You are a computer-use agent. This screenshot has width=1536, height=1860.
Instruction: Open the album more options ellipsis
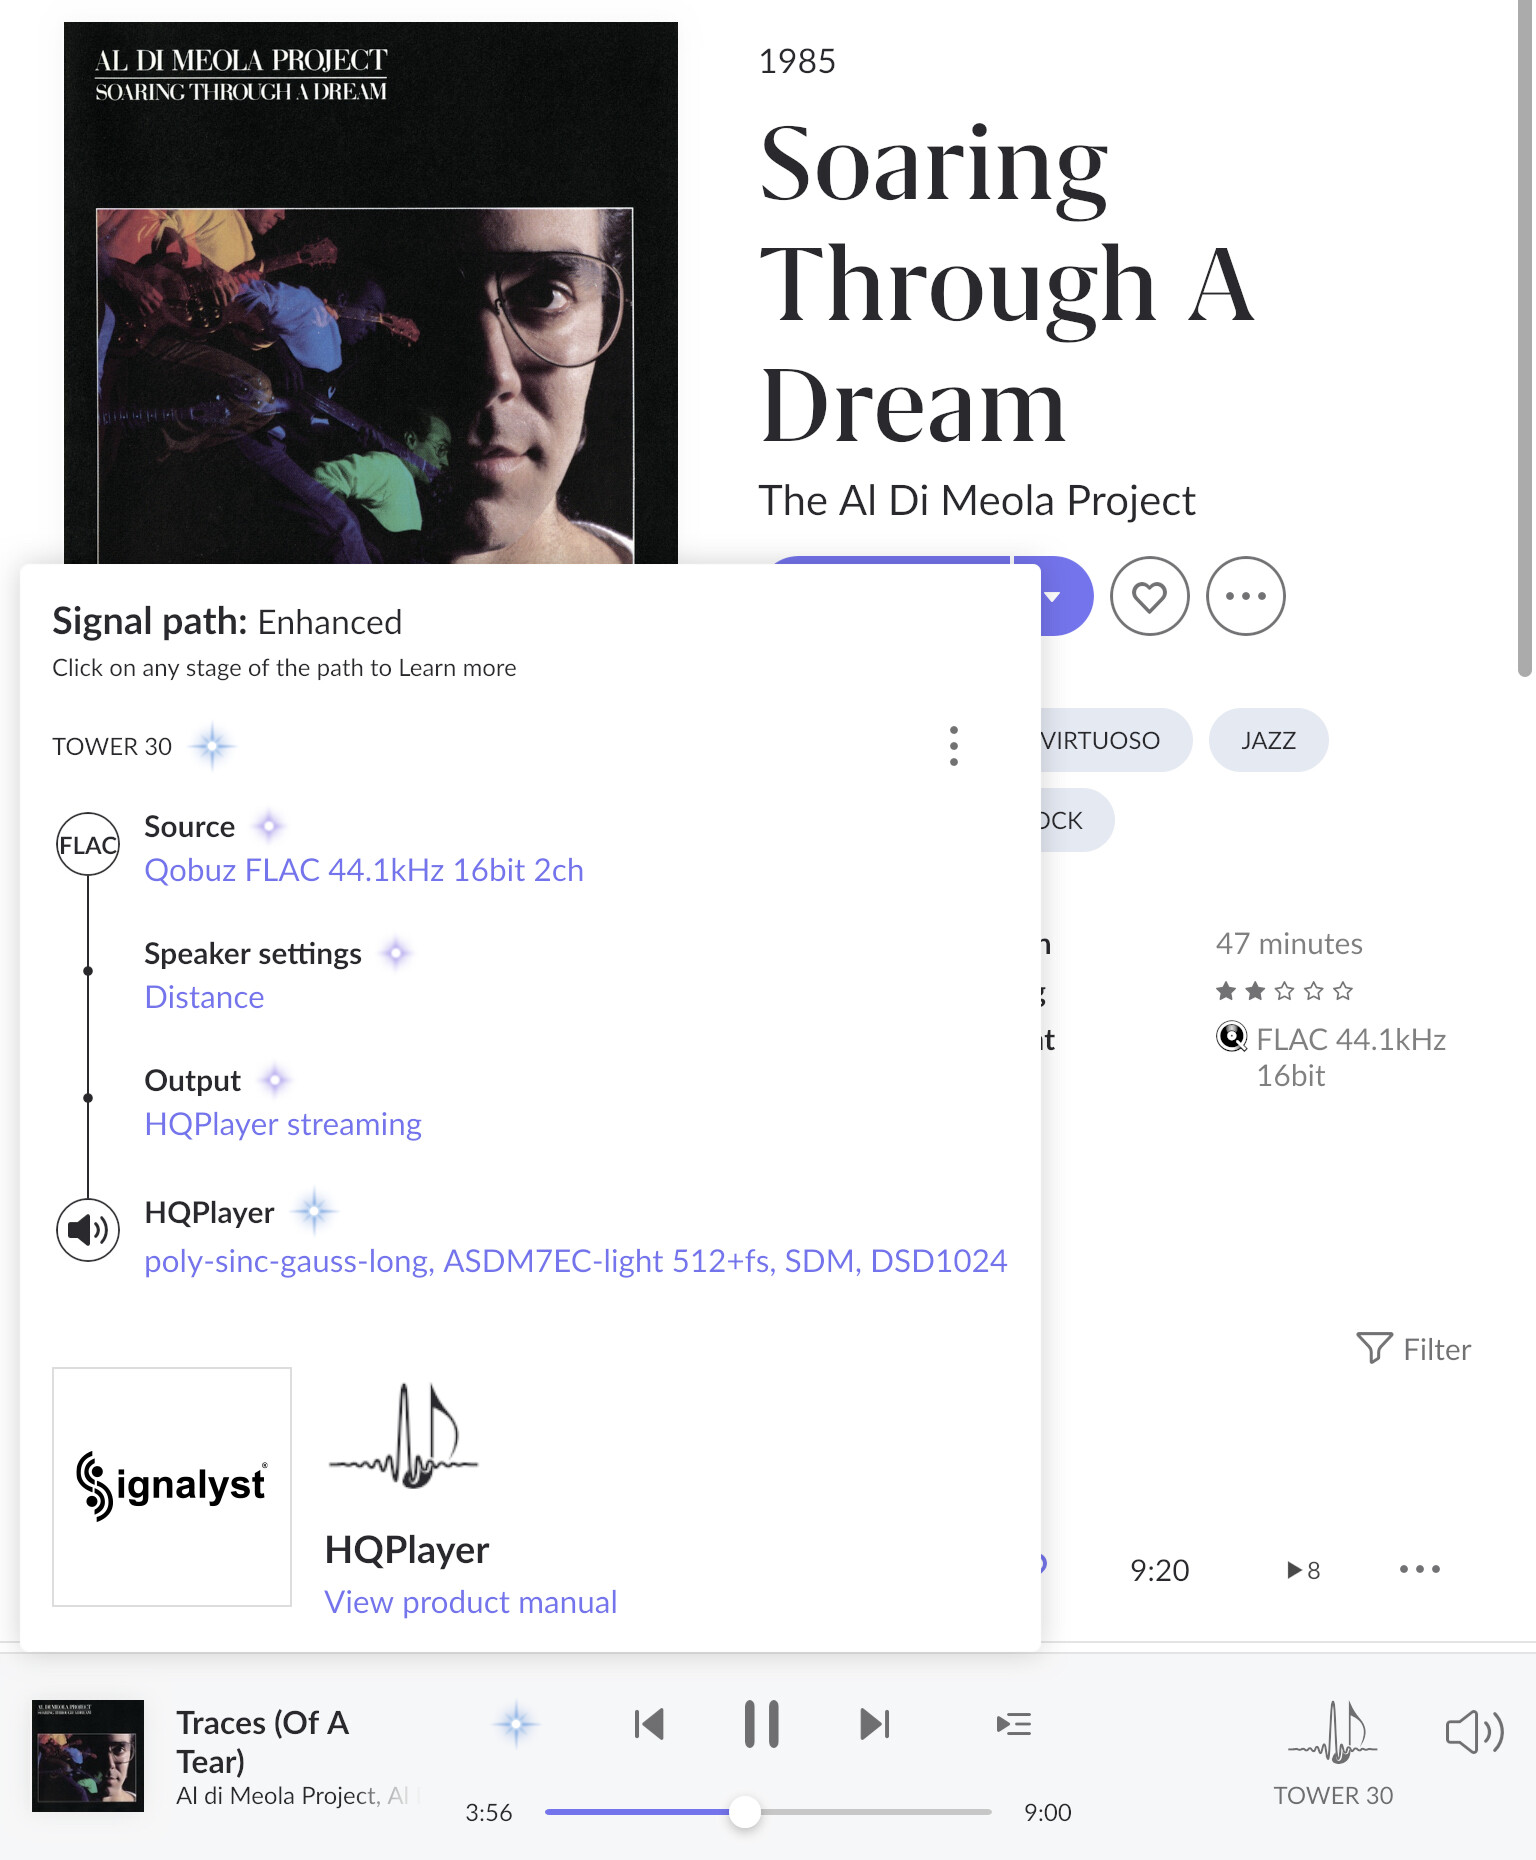[x=1245, y=597]
